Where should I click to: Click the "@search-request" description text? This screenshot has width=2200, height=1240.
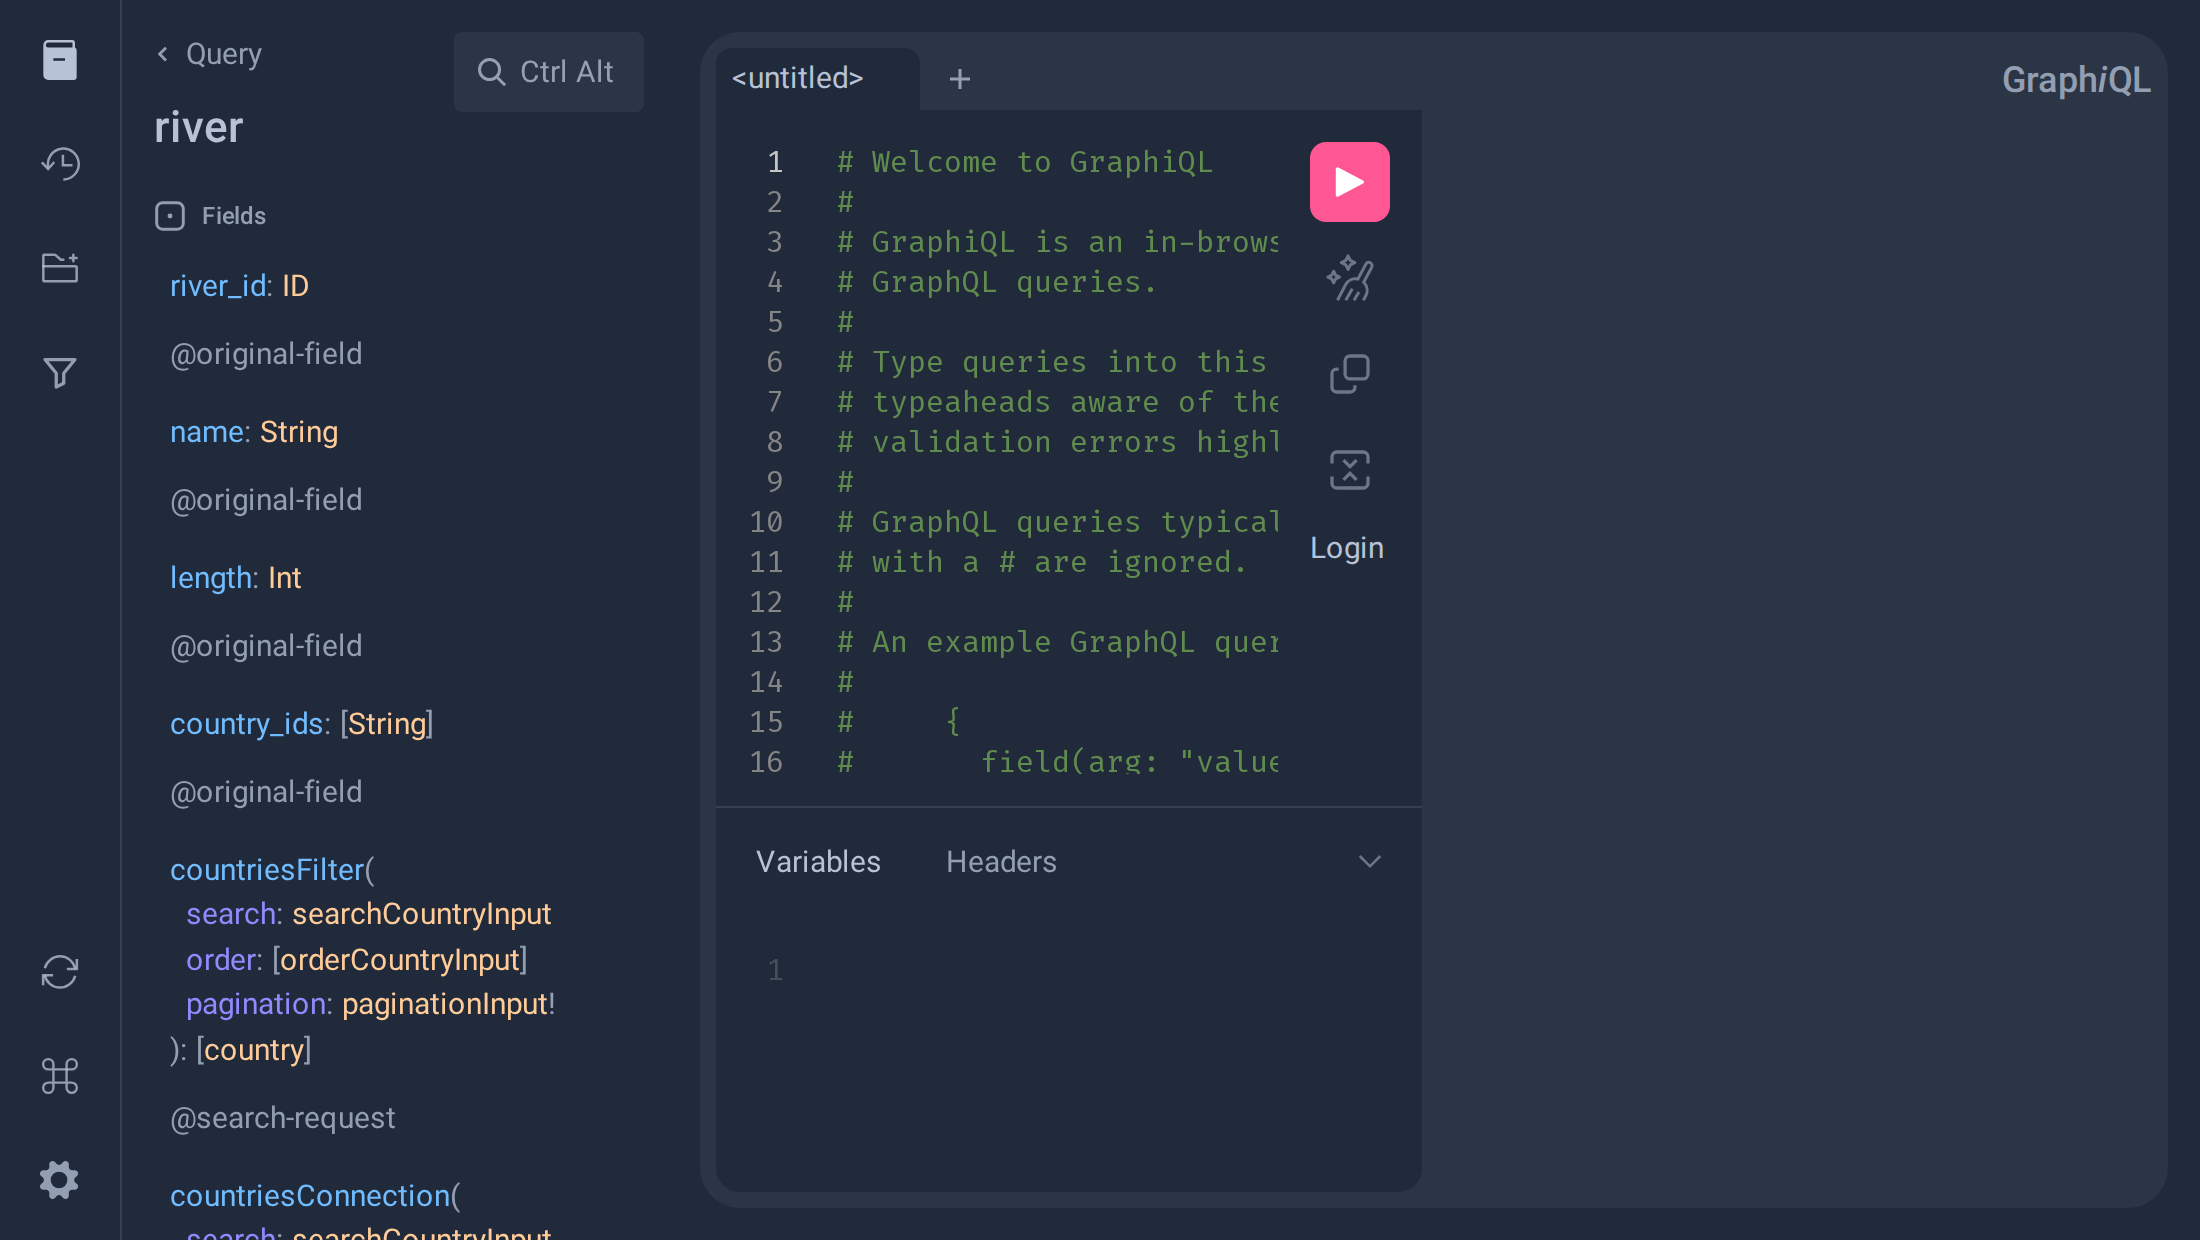click(282, 1118)
